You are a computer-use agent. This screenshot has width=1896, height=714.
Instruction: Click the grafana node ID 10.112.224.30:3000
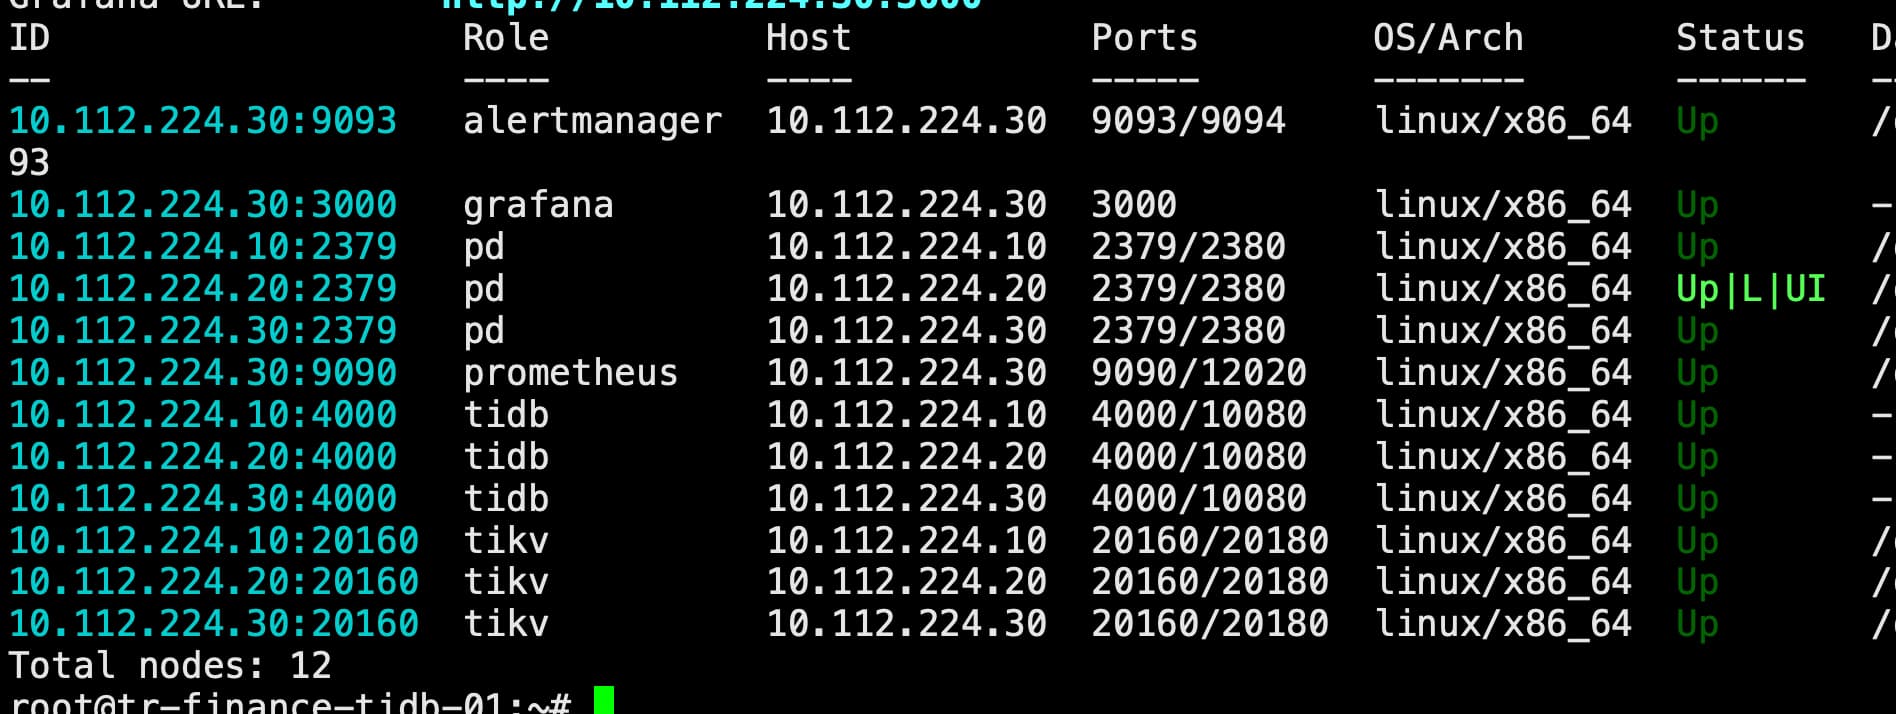(203, 205)
